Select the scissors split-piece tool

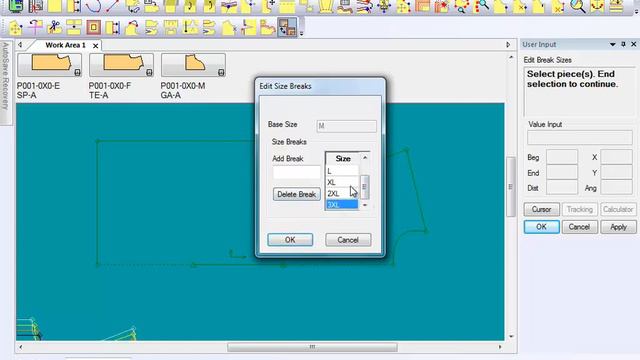(54, 28)
